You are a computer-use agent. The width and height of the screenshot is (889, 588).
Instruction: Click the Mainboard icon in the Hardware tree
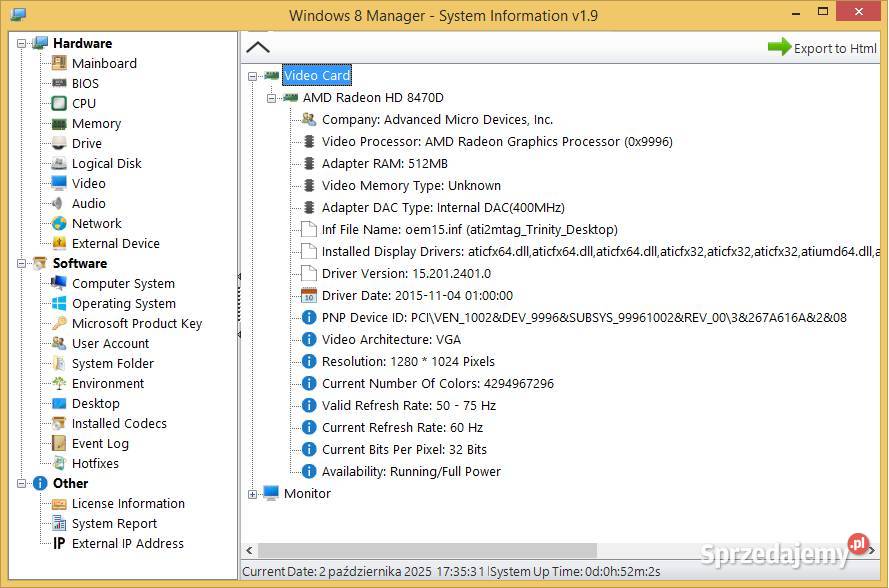point(59,63)
